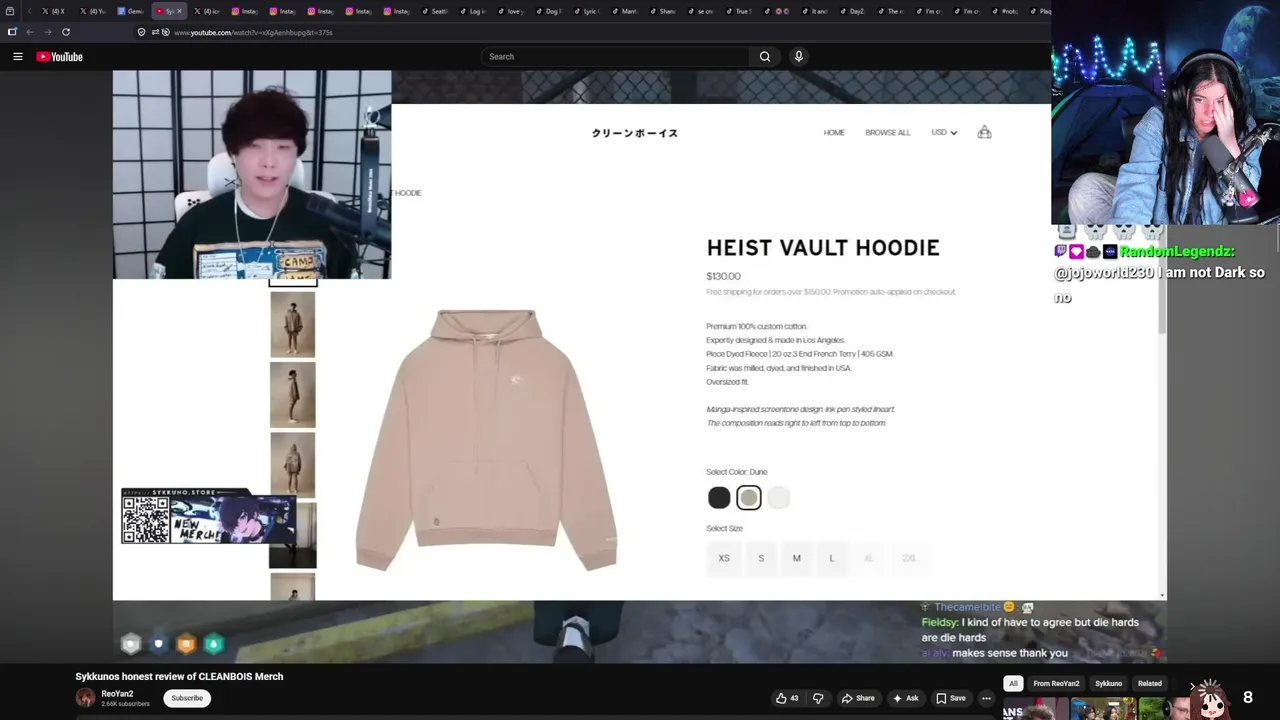This screenshot has width=1280, height=720.
Task: Click BROWSE ALL in the store navigation
Action: [888, 133]
